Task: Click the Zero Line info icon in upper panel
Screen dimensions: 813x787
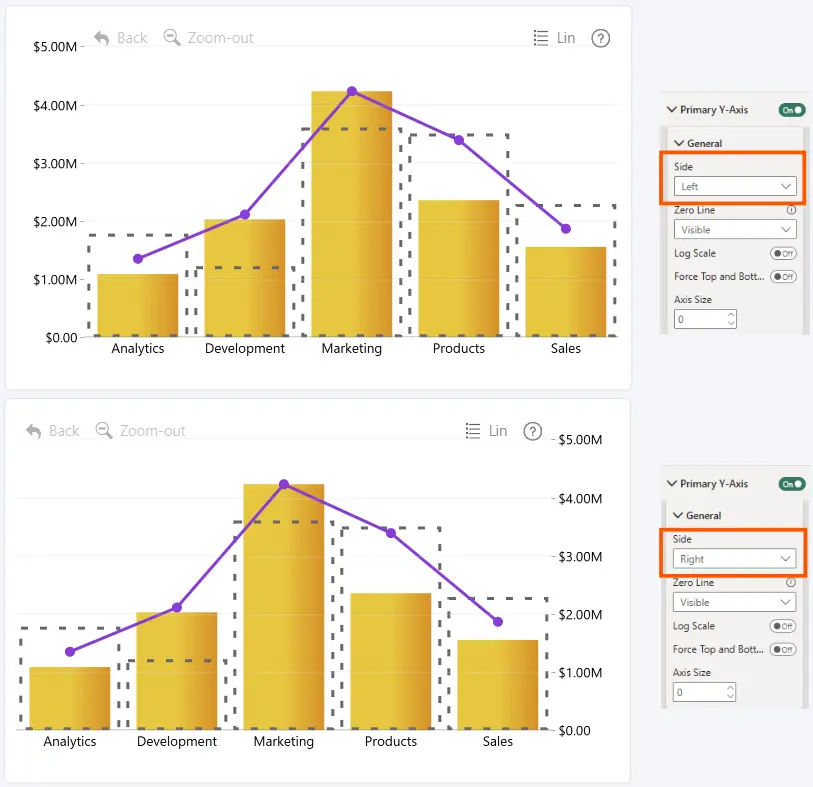Action: point(791,210)
